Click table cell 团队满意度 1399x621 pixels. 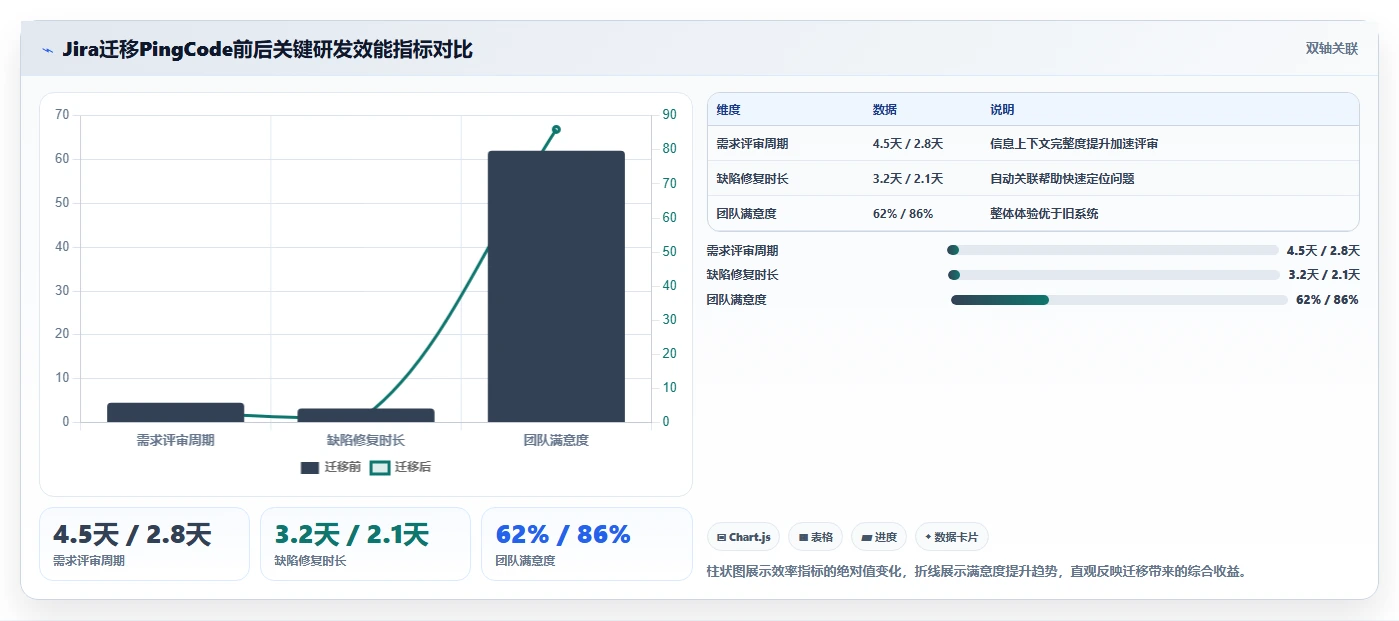pyautogui.click(x=747, y=214)
